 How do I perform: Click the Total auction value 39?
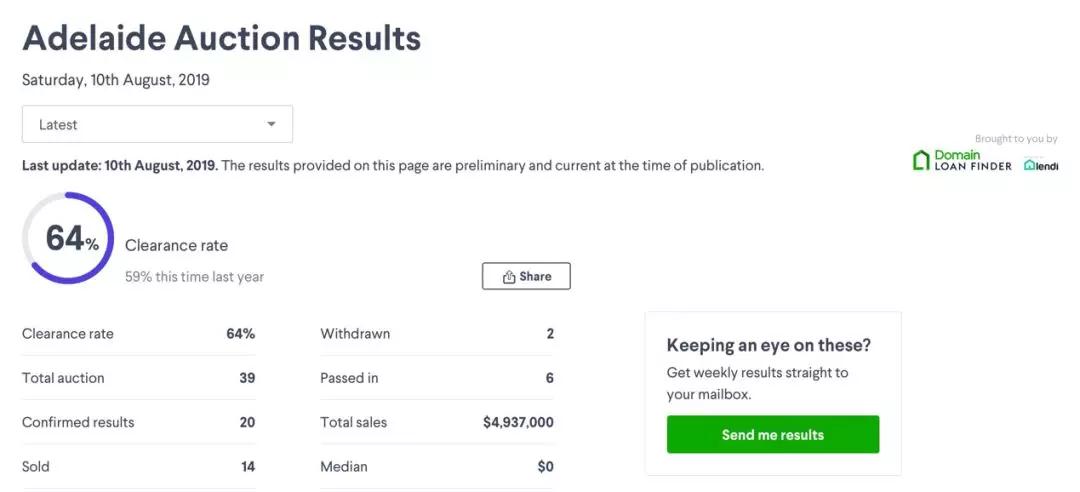pos(247,378)
